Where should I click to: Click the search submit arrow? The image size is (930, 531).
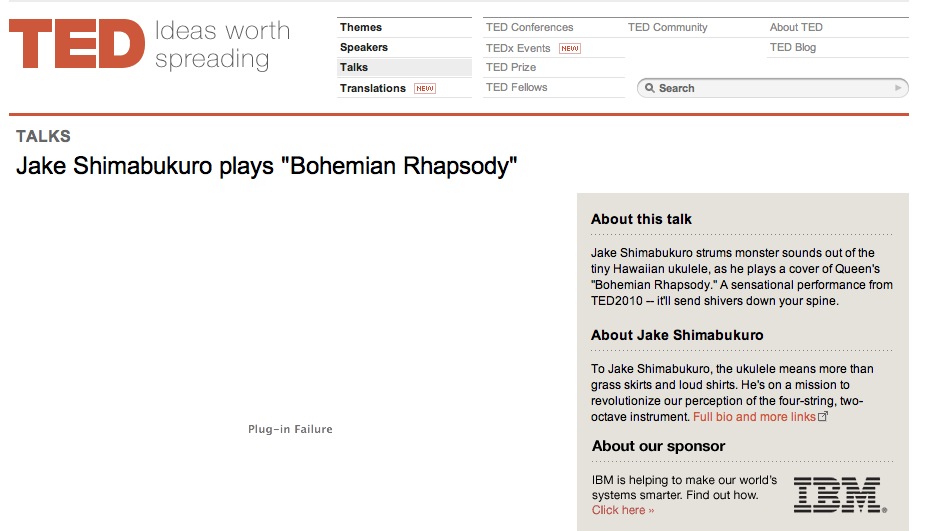pos(898,88)
